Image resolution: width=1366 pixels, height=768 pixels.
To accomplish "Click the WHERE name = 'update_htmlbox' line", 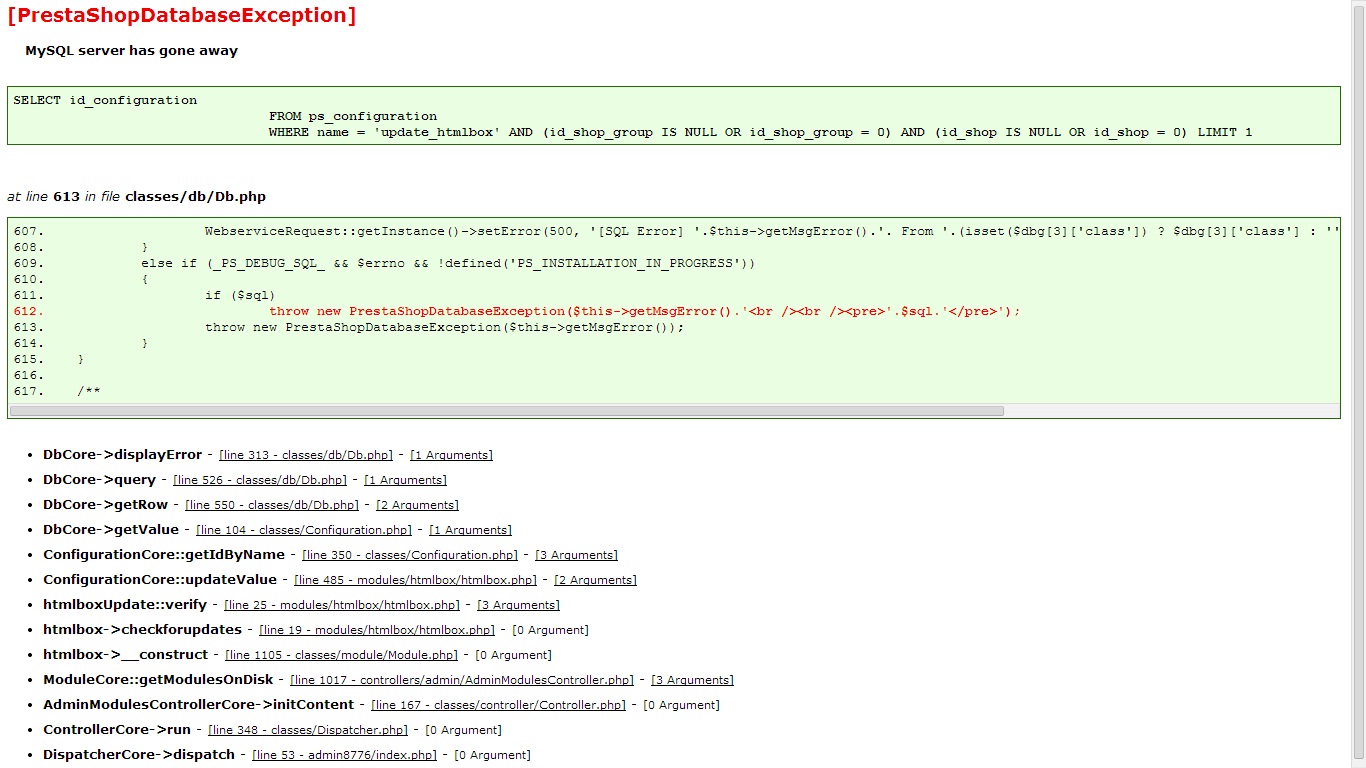I will pyautogui.click(x=760, y=132).
